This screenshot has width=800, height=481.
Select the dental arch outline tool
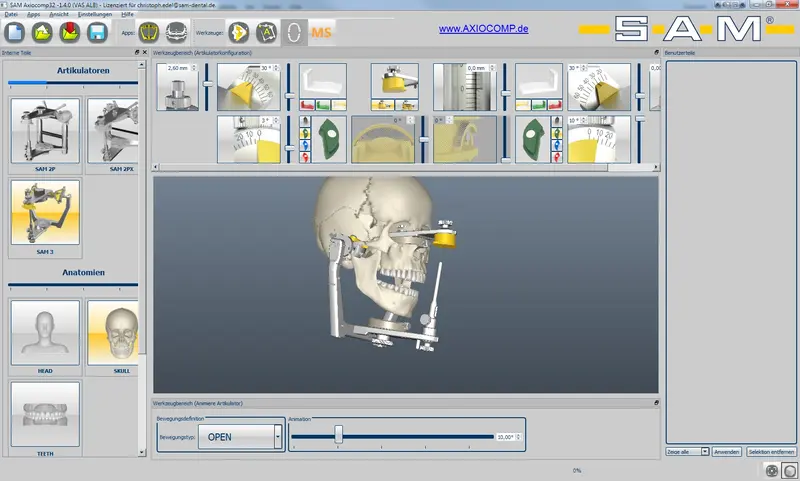point(294,33)
